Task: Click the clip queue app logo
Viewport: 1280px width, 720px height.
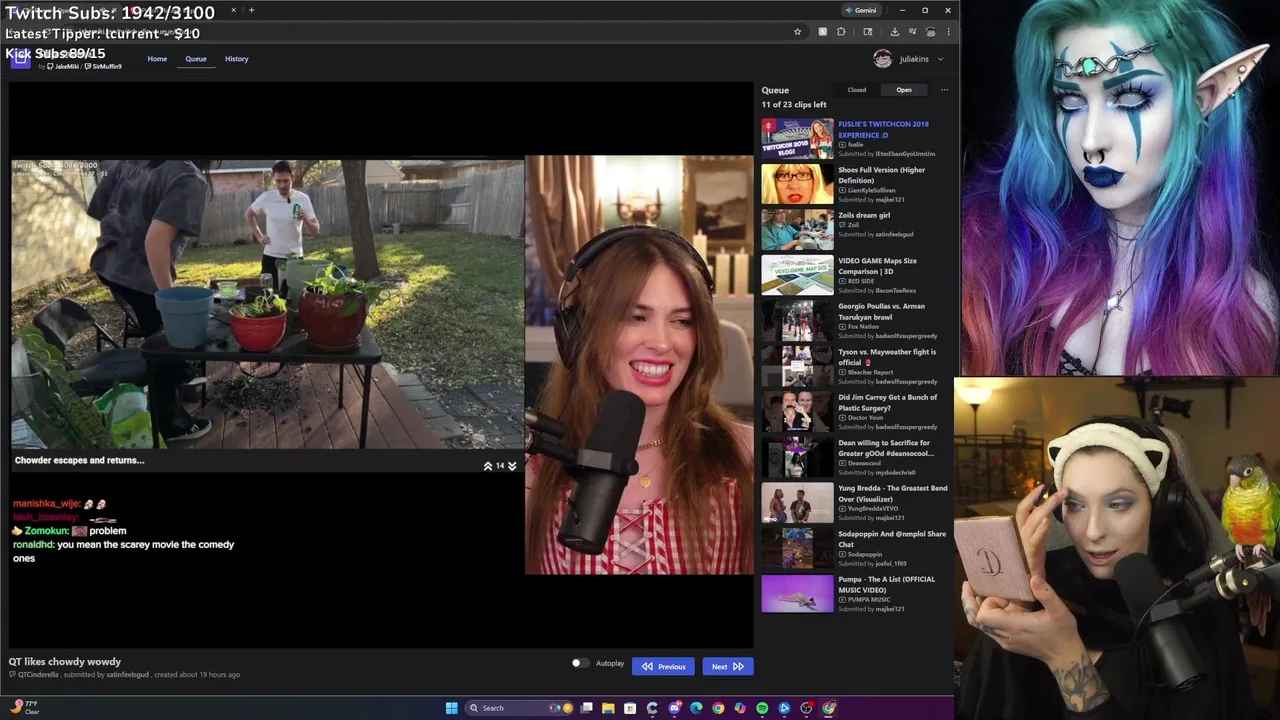Action: [20, 59]
